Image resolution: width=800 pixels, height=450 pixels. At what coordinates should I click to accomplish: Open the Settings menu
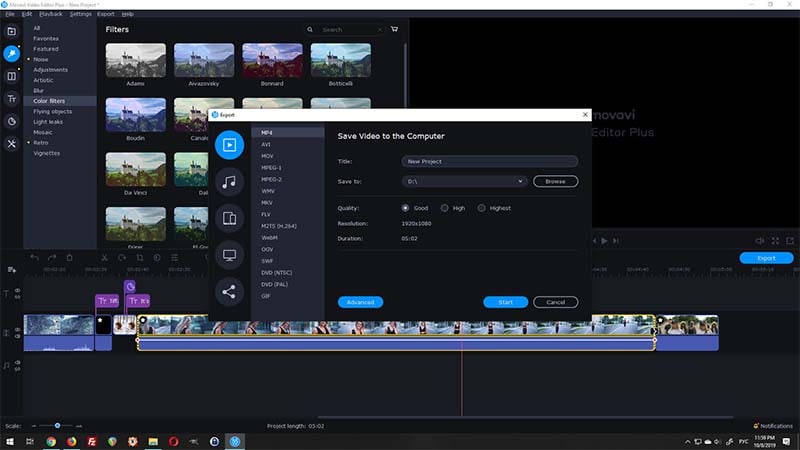[81, 14]
